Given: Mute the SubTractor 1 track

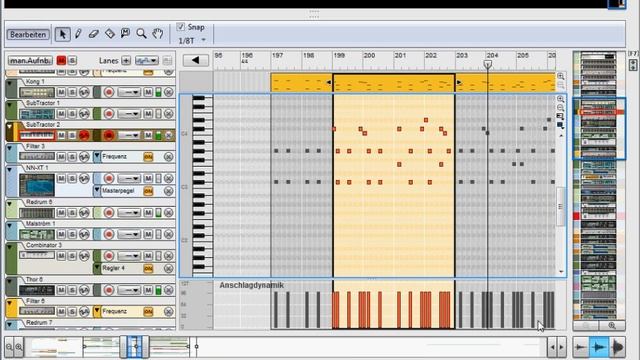Looking at the screenshot, I should (61, 114).
